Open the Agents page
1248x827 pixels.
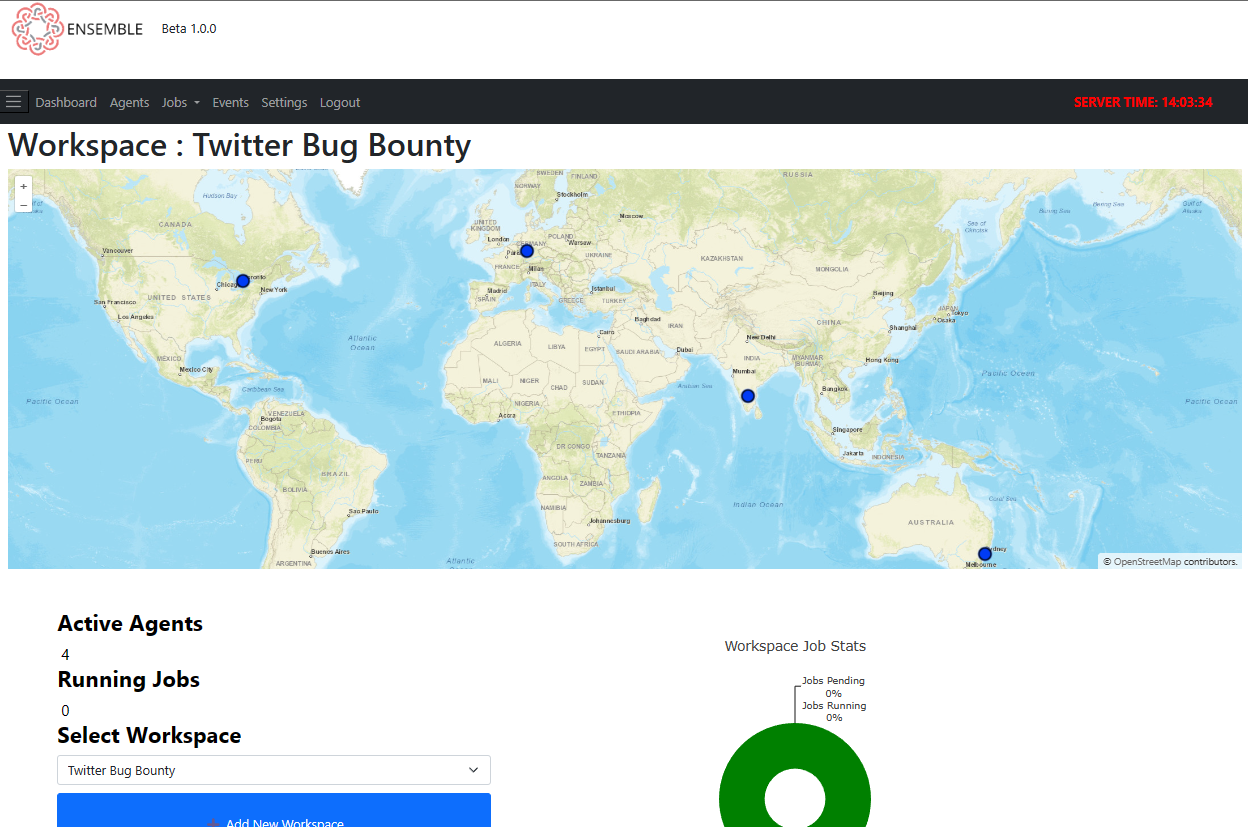click(x=129, y=102)
